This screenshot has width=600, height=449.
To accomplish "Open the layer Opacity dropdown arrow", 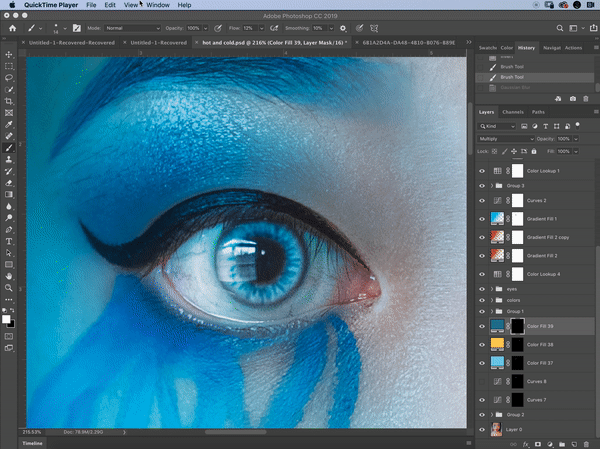I will 576,139.
